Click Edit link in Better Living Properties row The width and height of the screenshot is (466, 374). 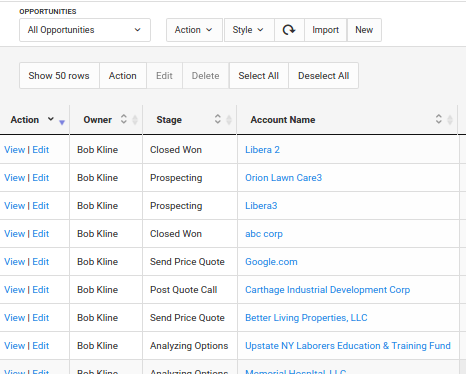point(41,318)
